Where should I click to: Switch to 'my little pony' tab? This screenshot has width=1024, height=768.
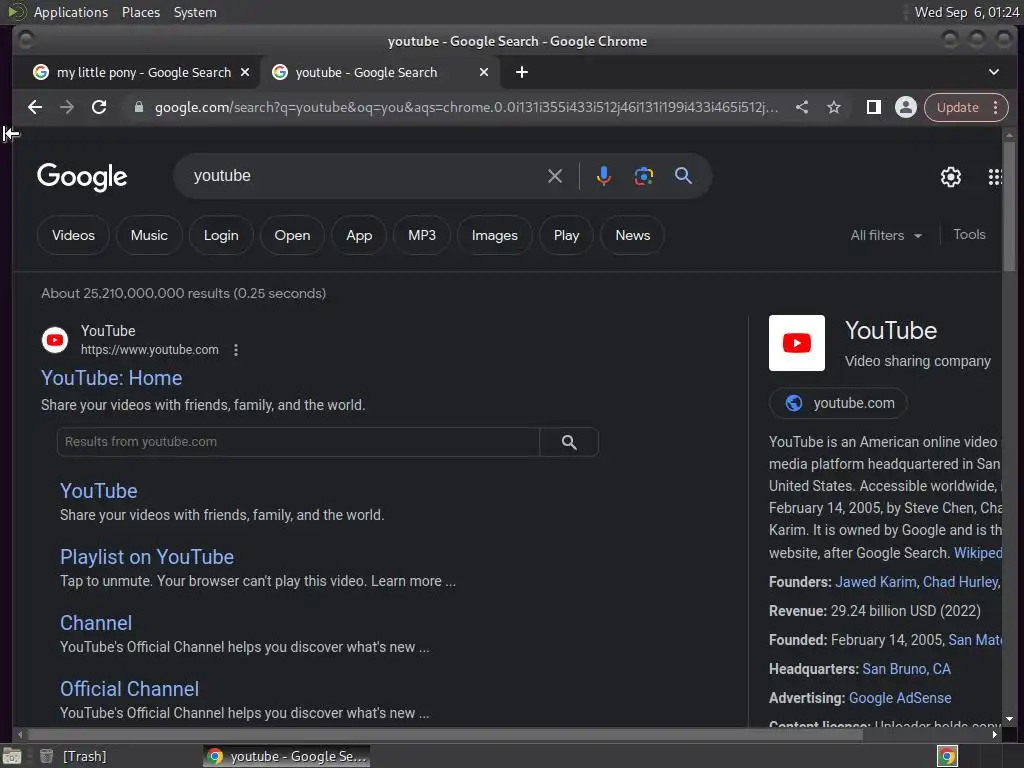[142, 72]
